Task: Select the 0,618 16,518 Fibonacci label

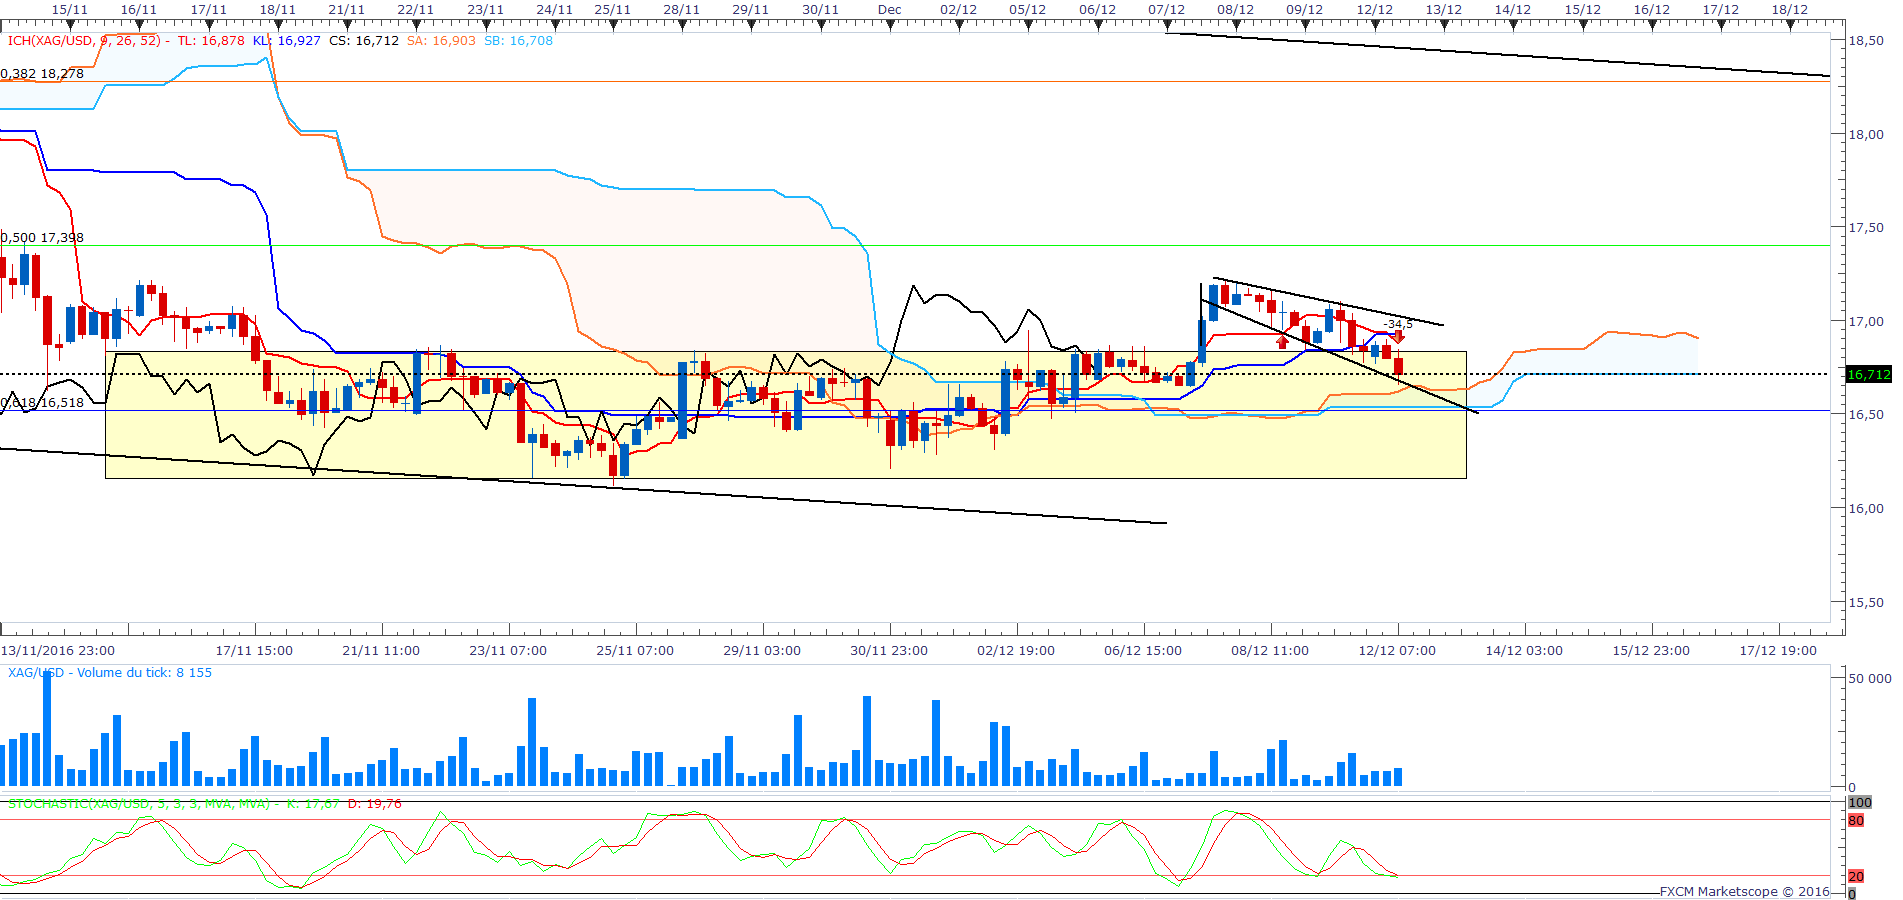Action: [42, 403]
